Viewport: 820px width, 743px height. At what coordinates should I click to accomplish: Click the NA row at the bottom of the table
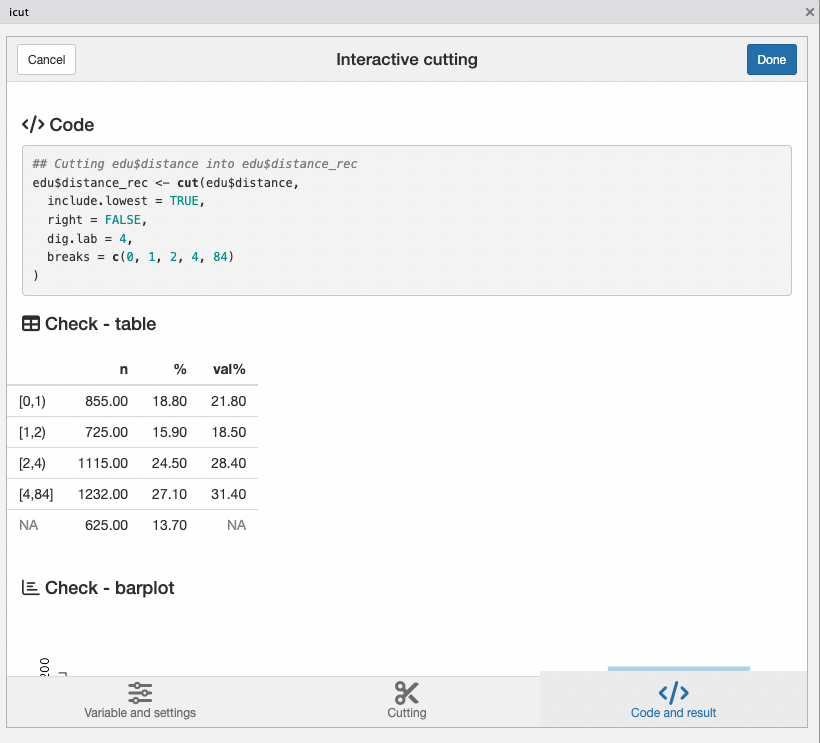tap(130, 525)
